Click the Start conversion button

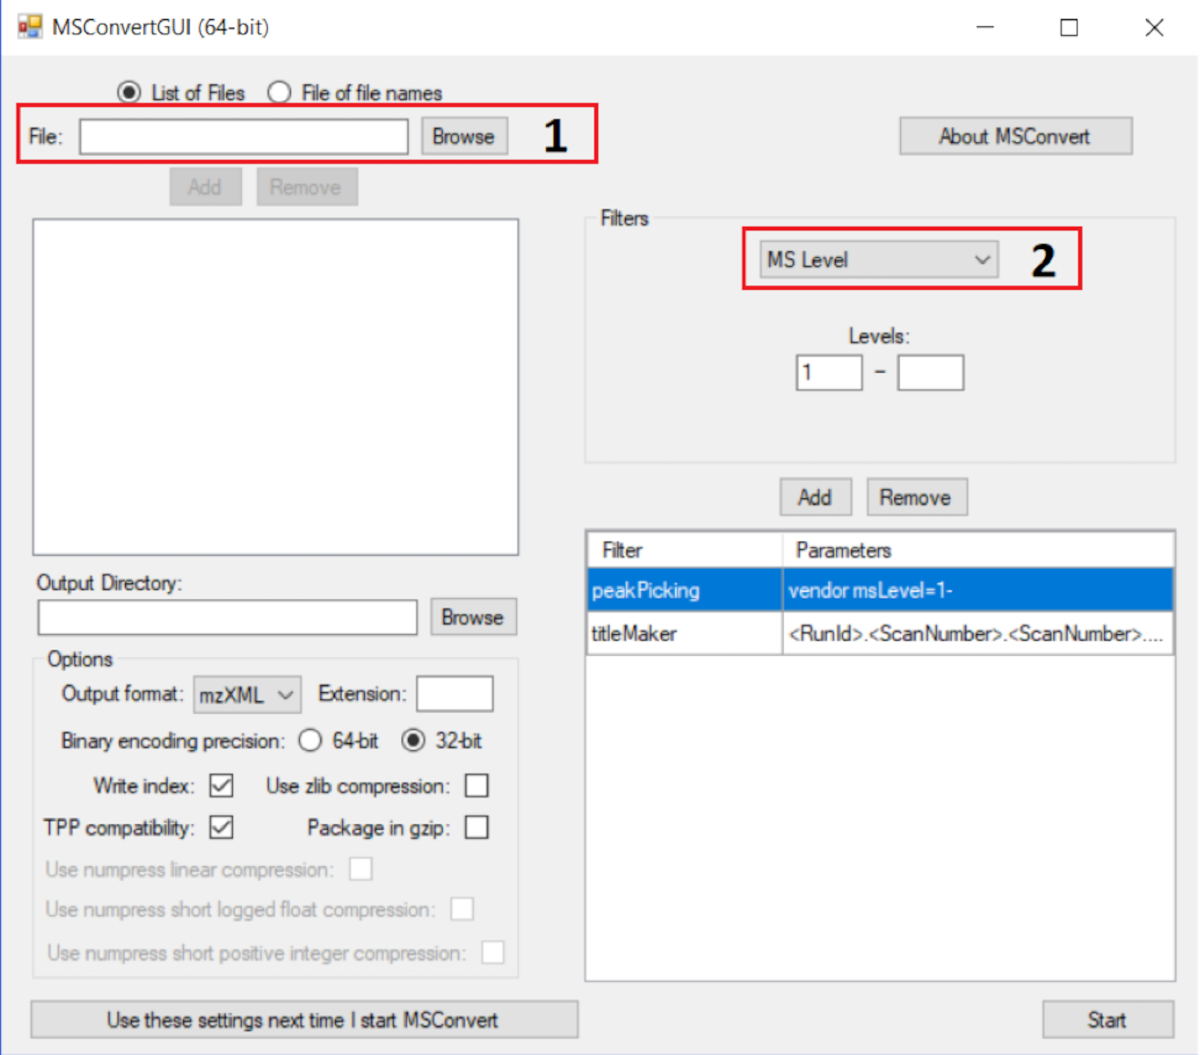[1108, 1020]
